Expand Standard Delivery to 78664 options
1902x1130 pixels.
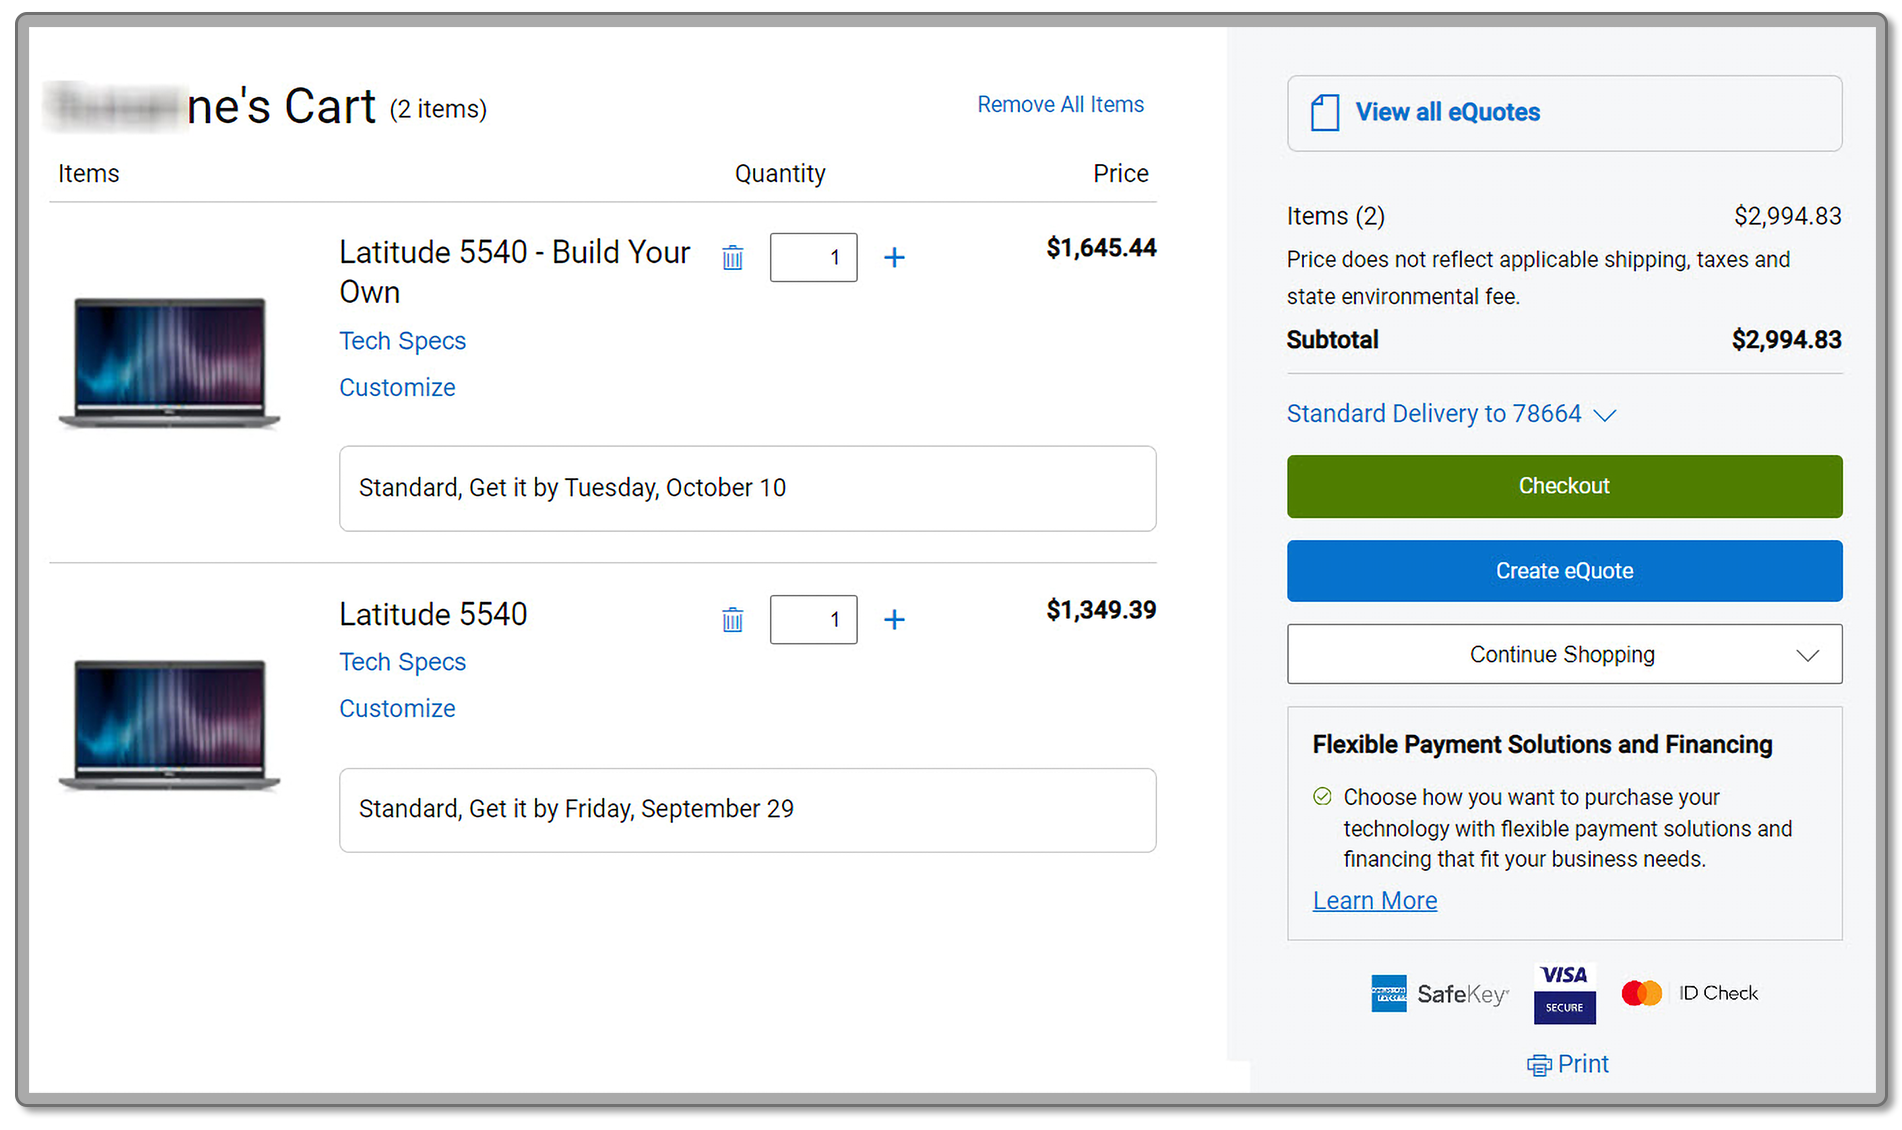1451,414
